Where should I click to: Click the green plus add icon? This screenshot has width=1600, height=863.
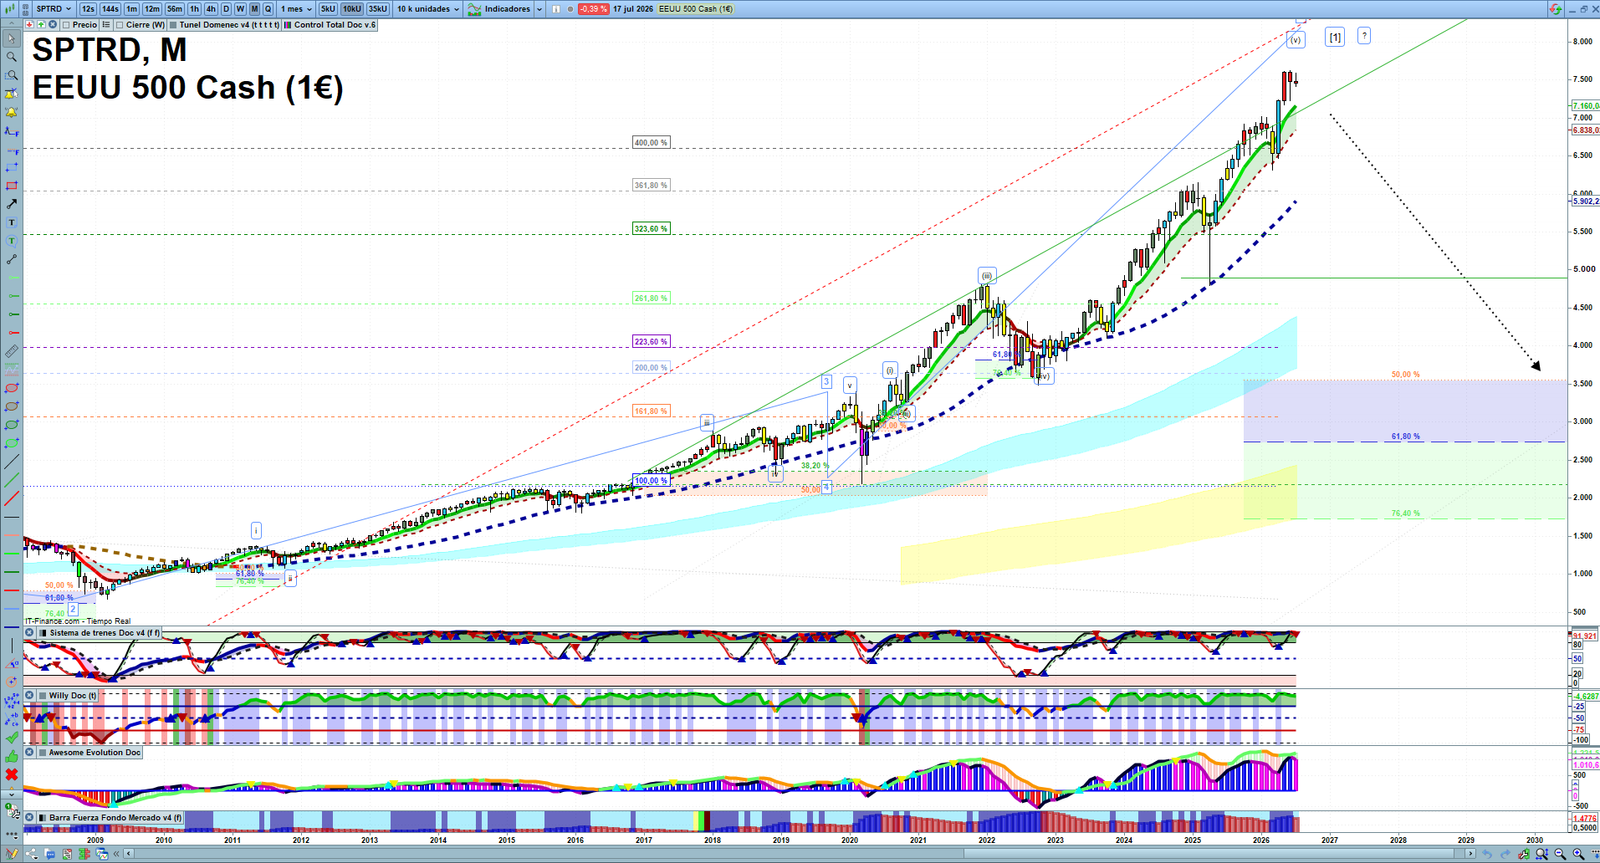pyautogui.click(x=41, y=25)
